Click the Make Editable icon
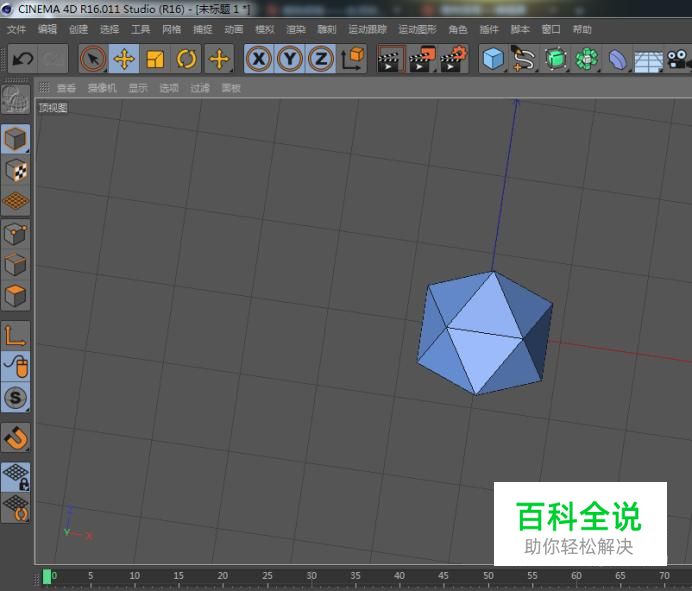The image size is (692, 591). pos(15,99)
